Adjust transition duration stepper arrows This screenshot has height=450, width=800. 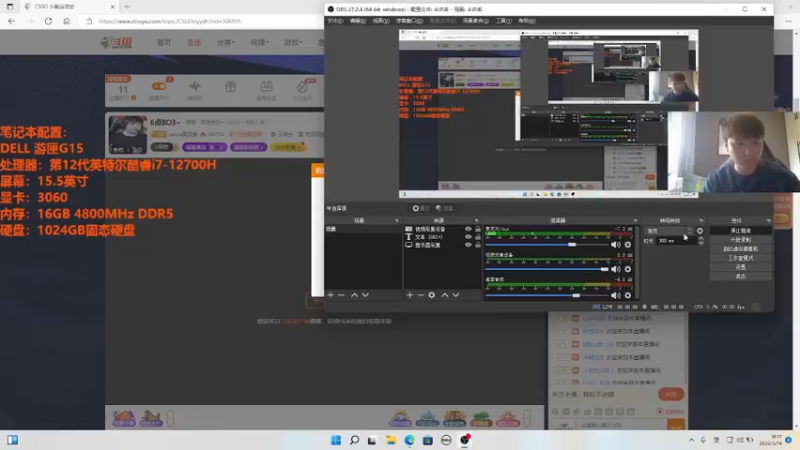click(x=701, y=240)
